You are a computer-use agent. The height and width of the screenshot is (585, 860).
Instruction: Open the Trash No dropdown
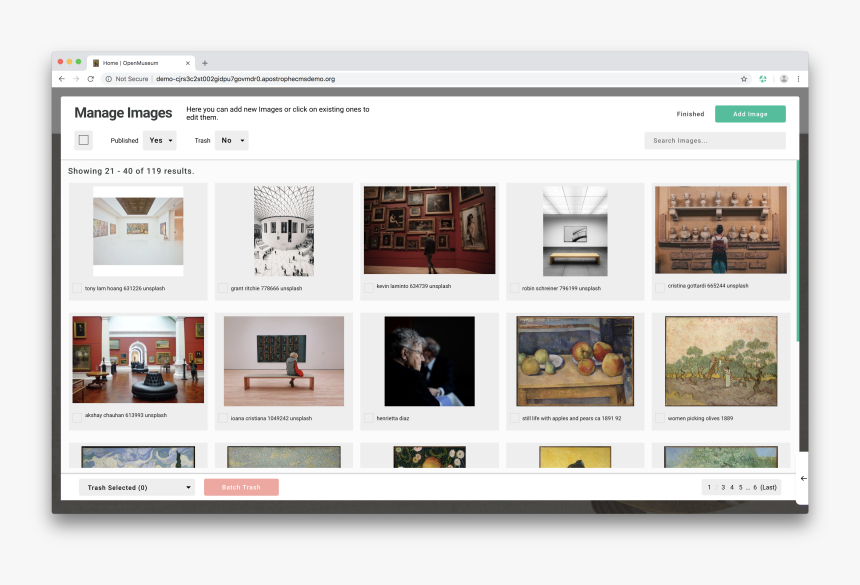coord(231,140)
